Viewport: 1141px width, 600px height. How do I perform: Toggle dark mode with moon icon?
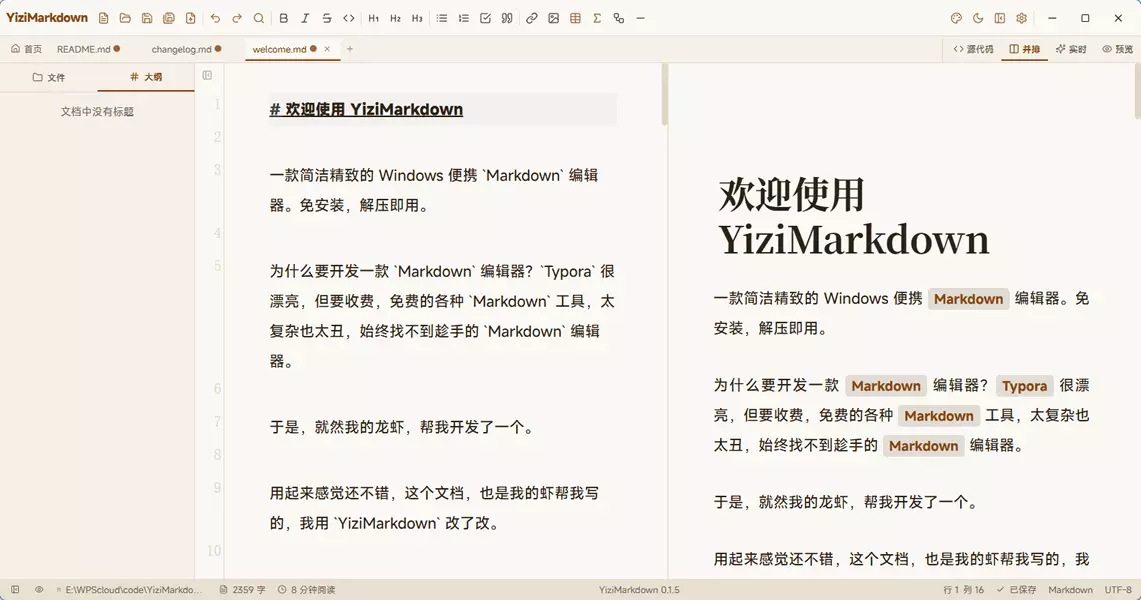(x=978, y=18)
